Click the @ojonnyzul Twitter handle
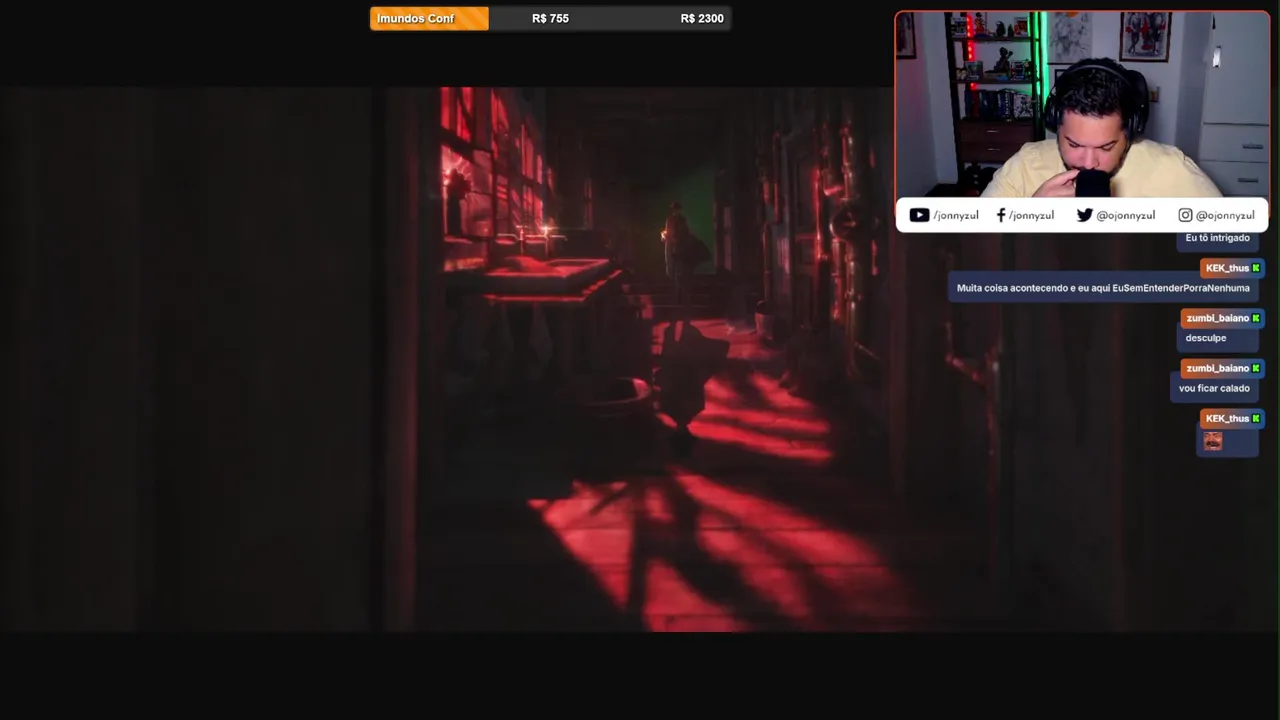The image size is (1280, 720). tap(1126, 215)
